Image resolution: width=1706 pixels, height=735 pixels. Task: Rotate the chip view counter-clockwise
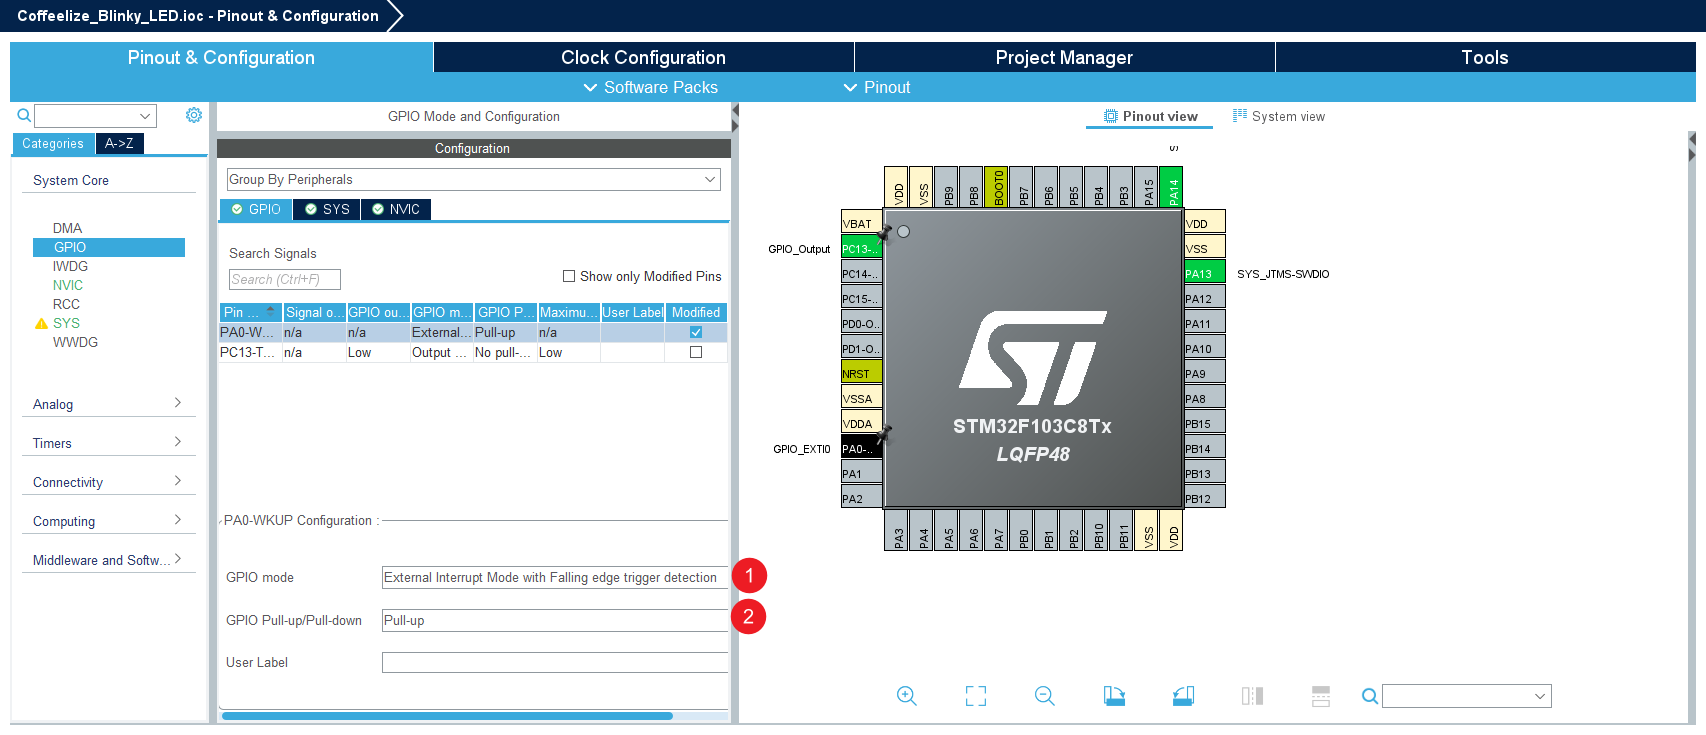1183,696
